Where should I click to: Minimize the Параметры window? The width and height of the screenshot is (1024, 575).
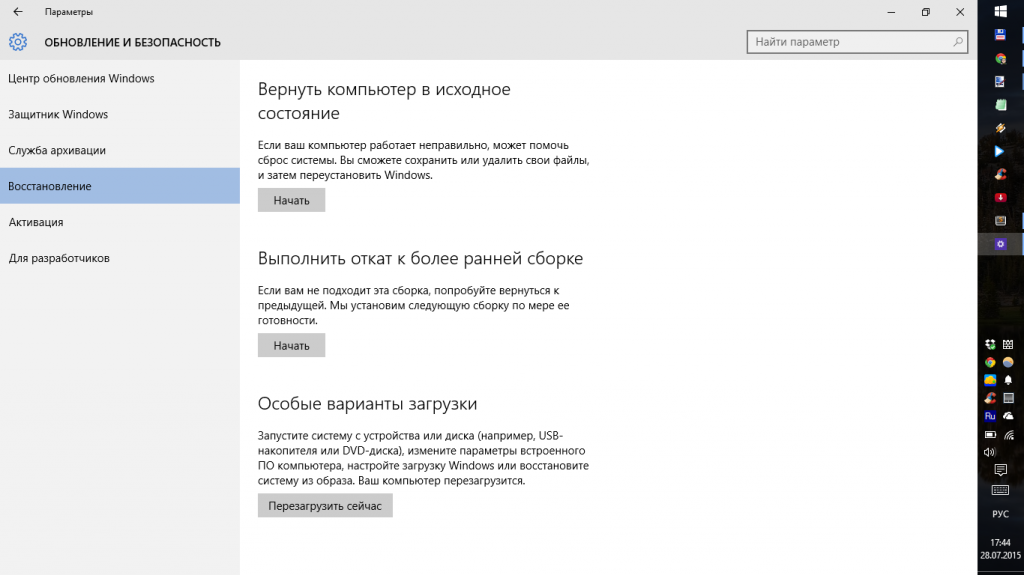891,12
